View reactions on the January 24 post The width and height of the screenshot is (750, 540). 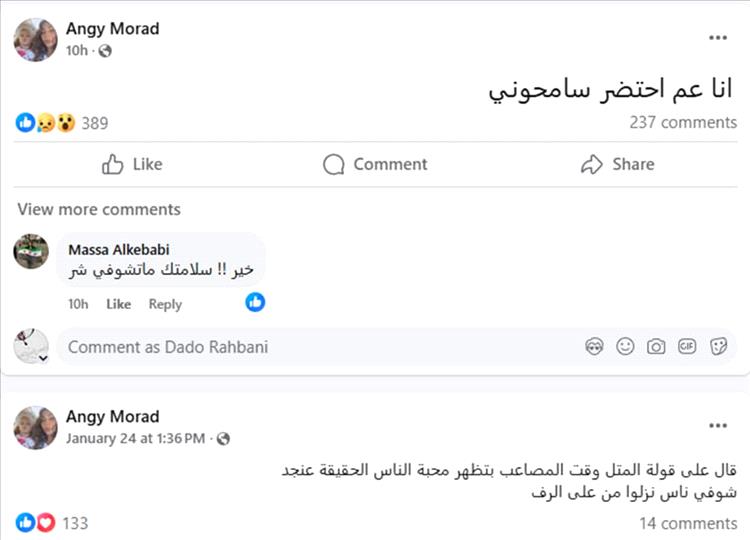click(x=50, y=522)
